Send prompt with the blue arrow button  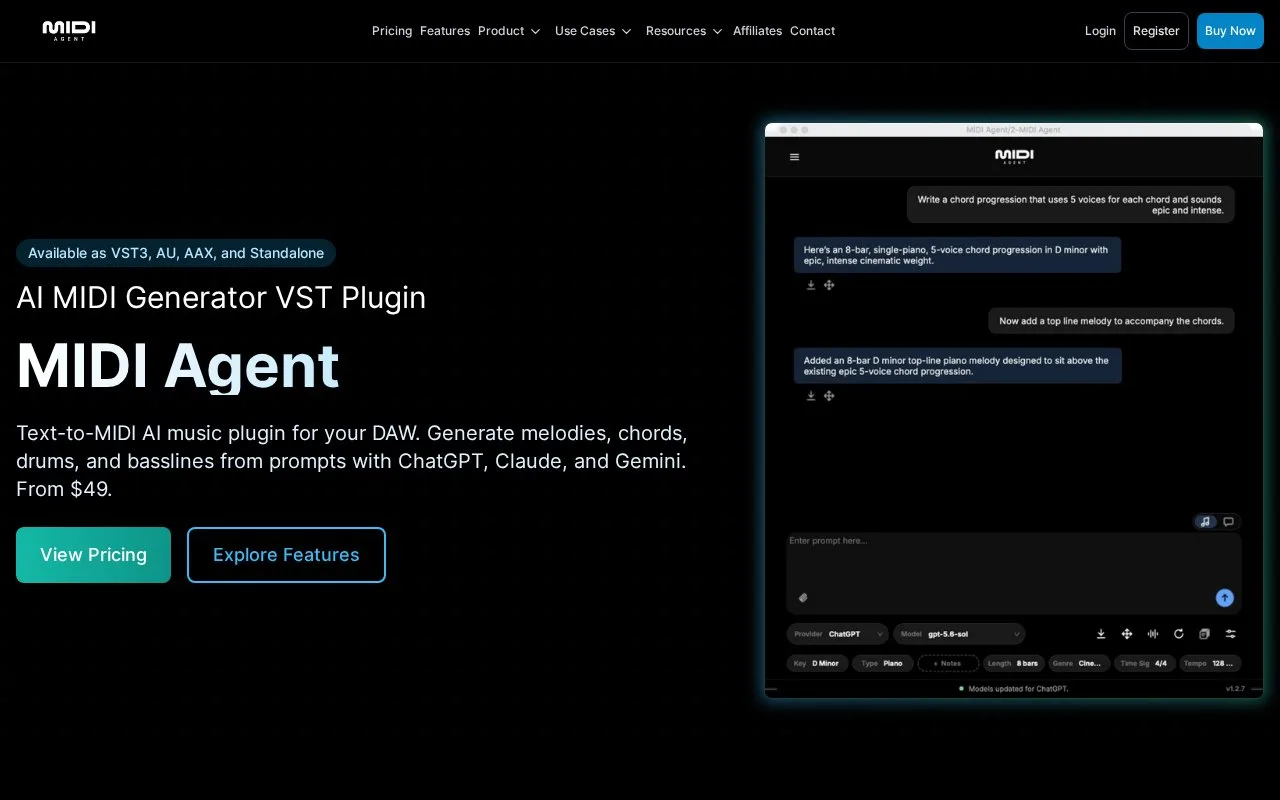click(1224, 598)
